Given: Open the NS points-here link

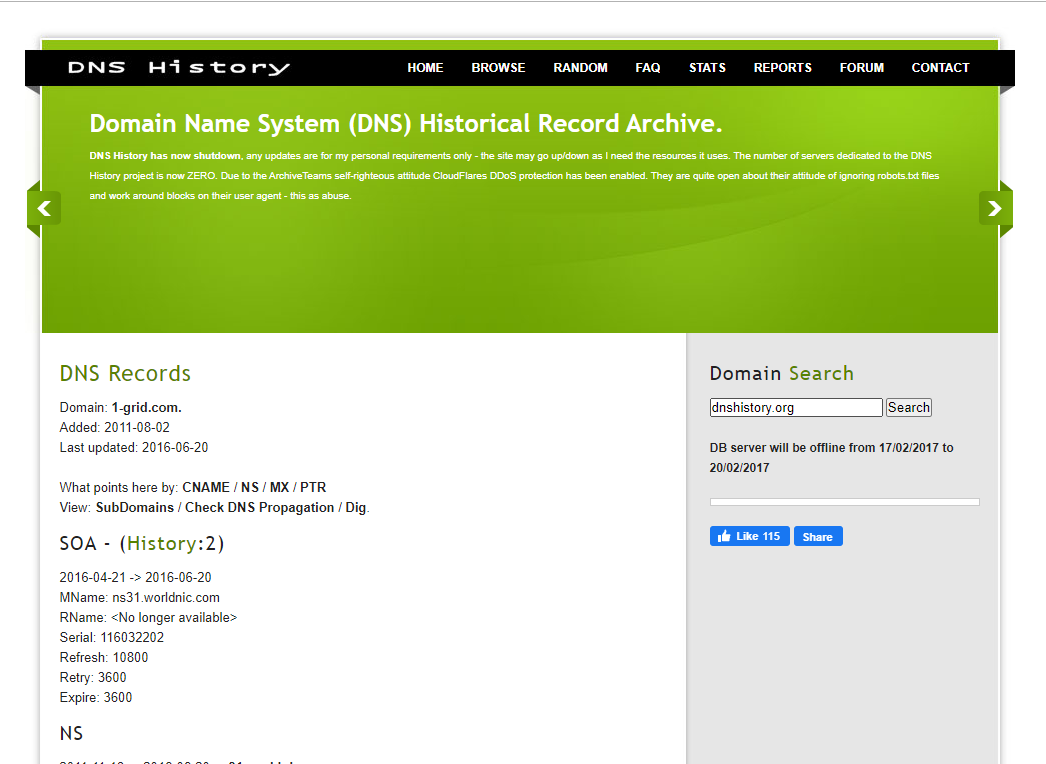Looking at the screenshot, I should pyautogui.click(x=249, y=488).
